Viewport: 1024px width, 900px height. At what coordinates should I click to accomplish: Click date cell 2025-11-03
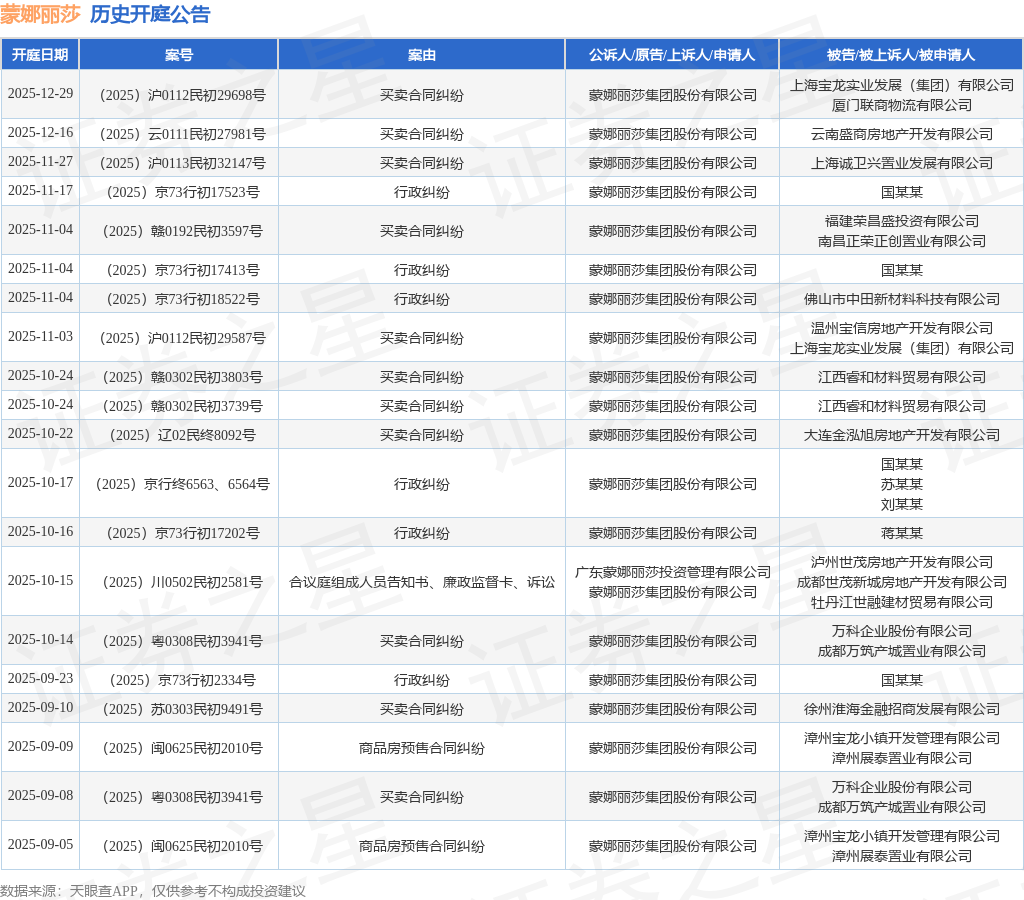point(40,336)
